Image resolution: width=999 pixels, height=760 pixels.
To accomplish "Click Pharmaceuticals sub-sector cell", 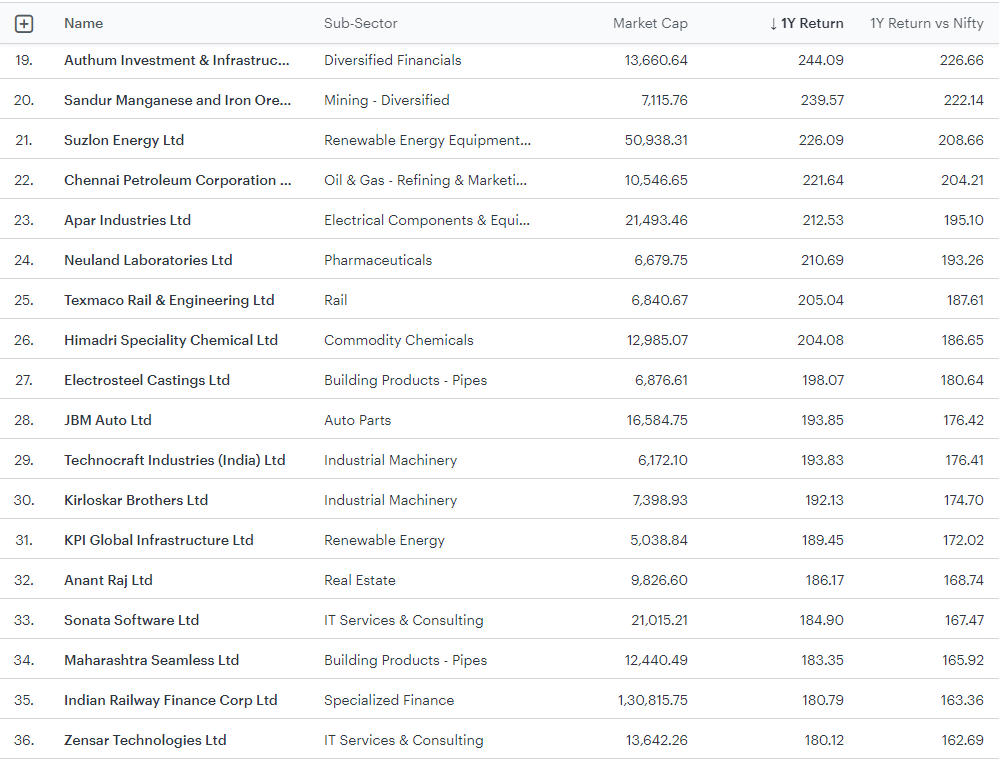I will (x=378, y=261).
